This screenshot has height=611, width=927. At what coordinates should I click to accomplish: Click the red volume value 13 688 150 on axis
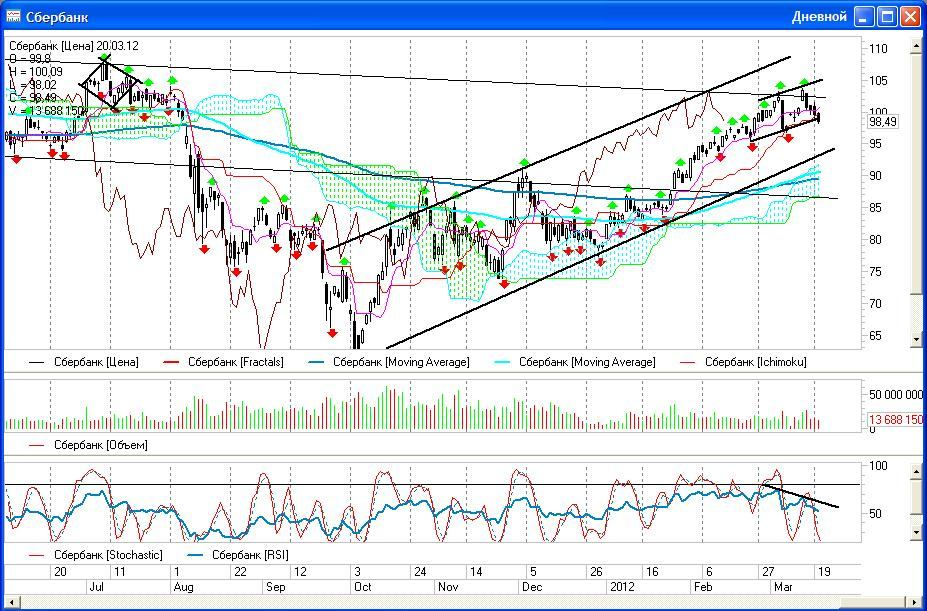coord(896,419)
